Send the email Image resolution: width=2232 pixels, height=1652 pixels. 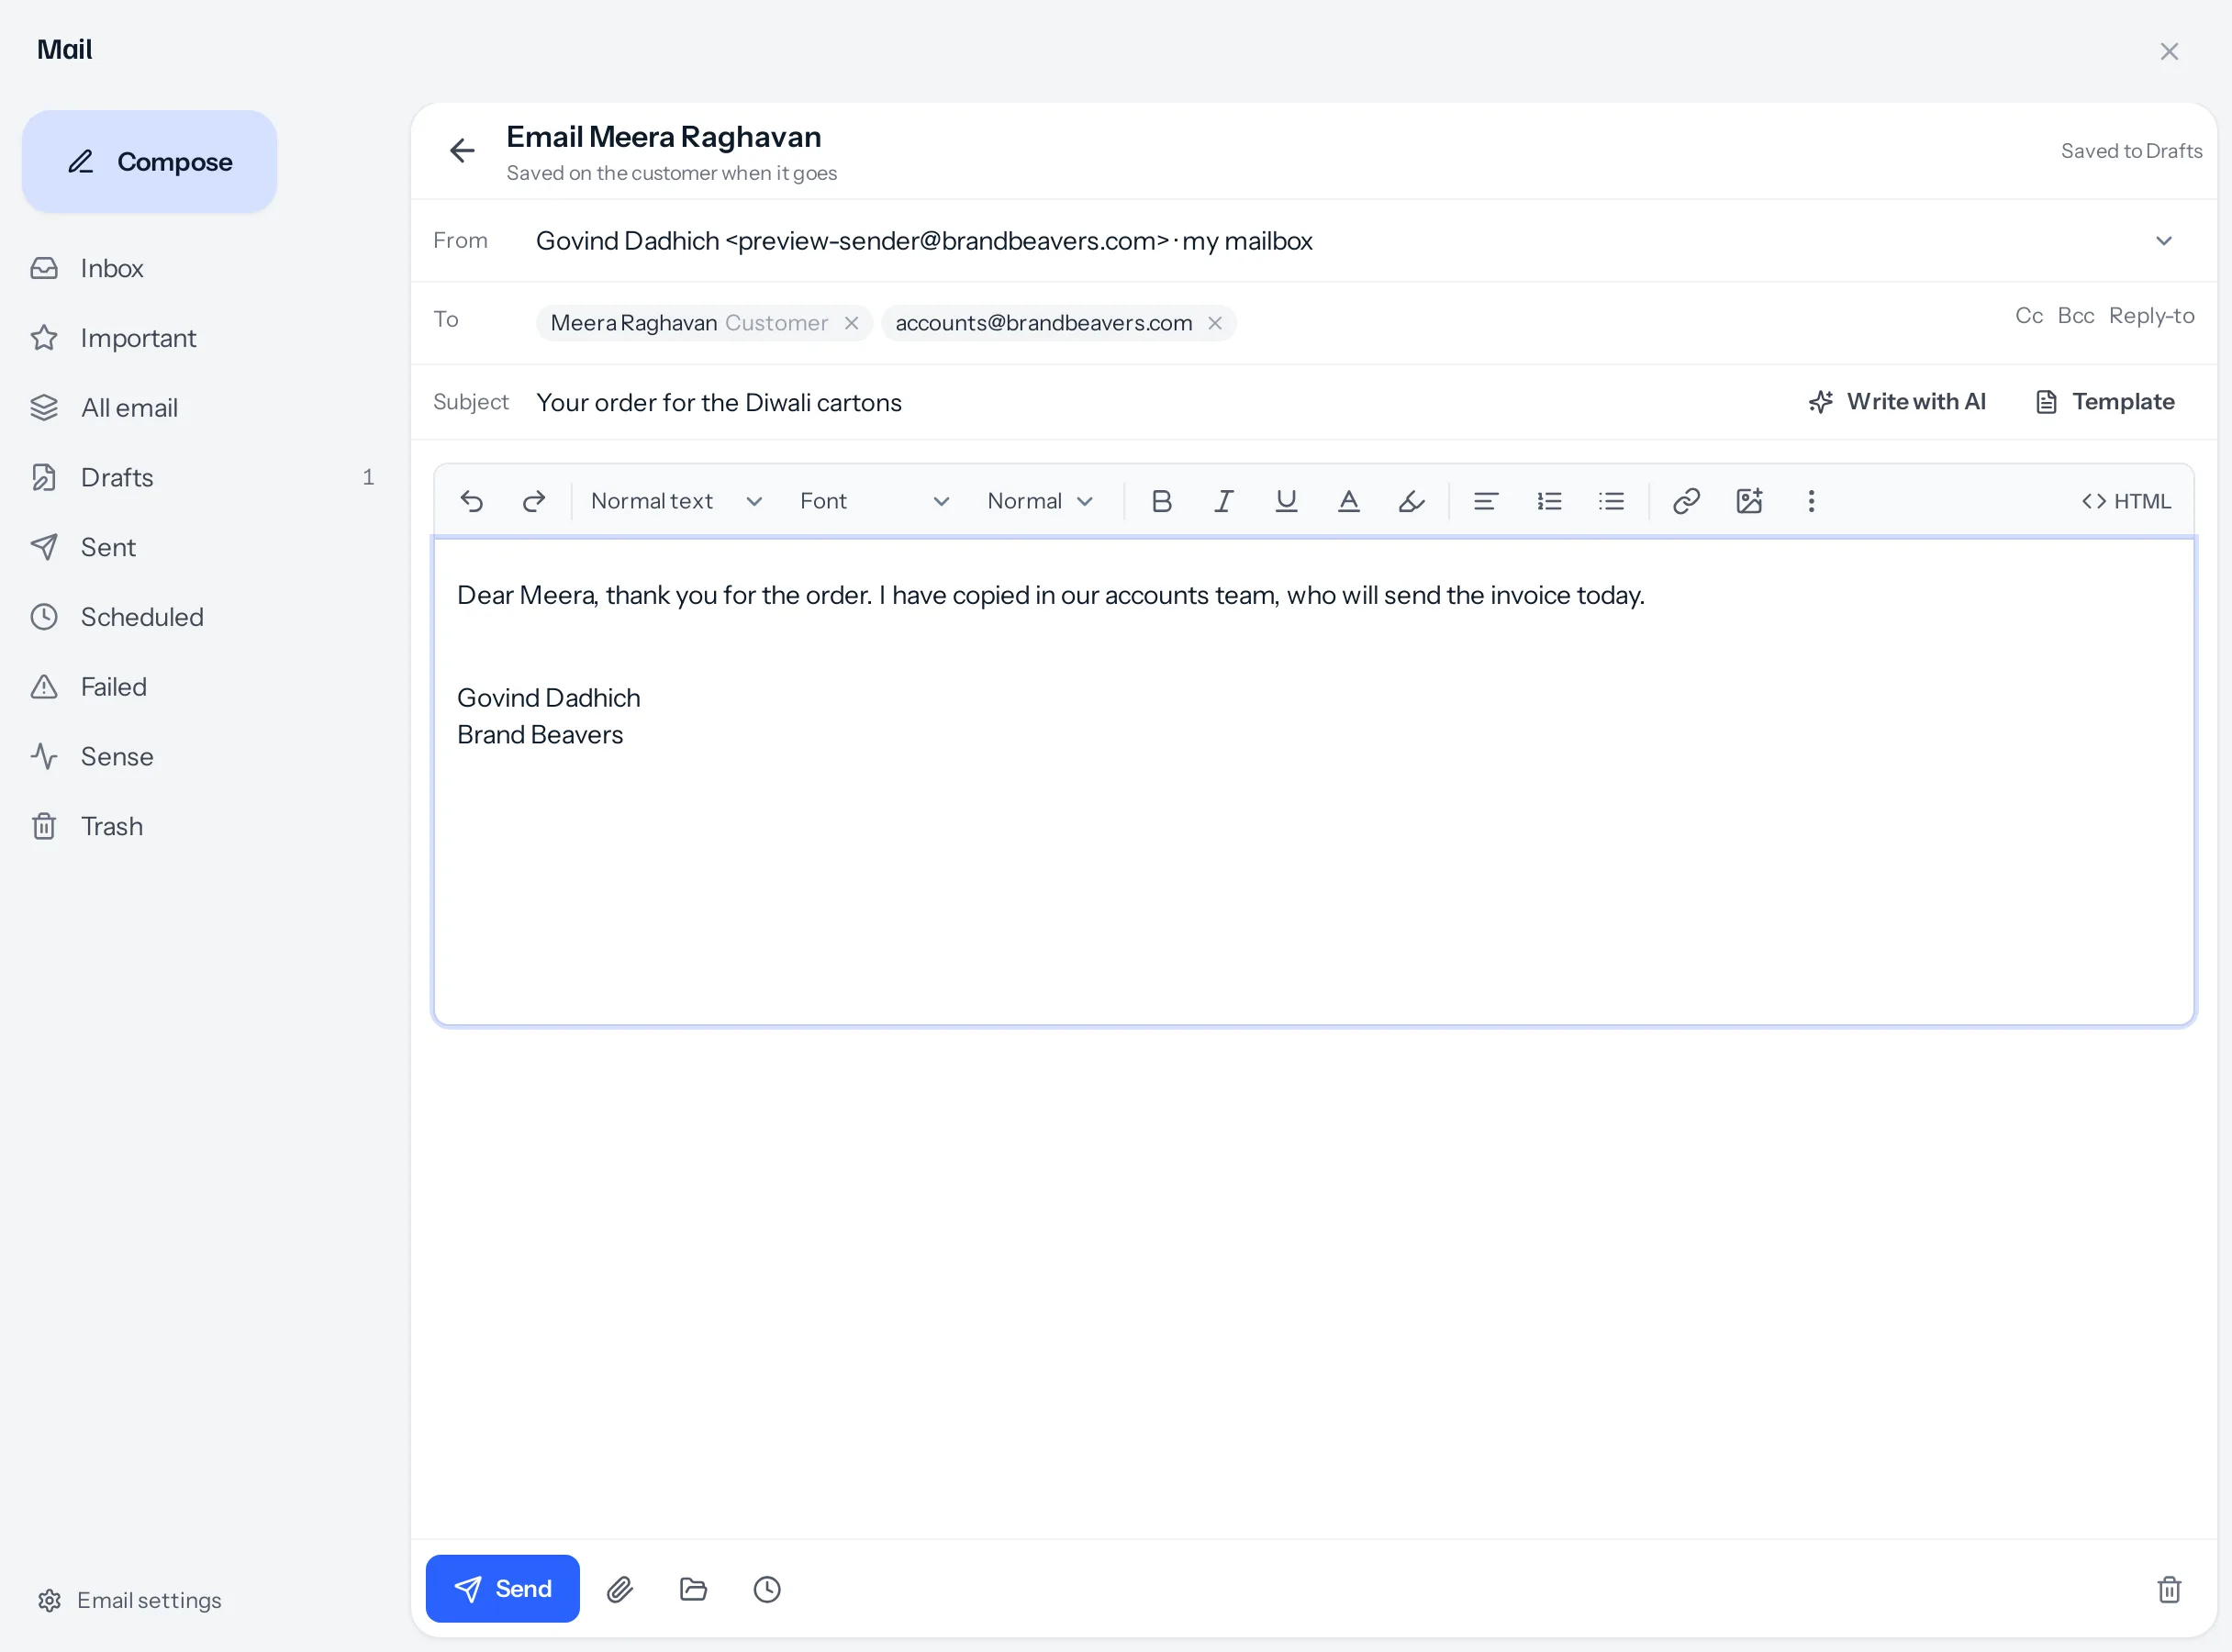pos(502,1589)
